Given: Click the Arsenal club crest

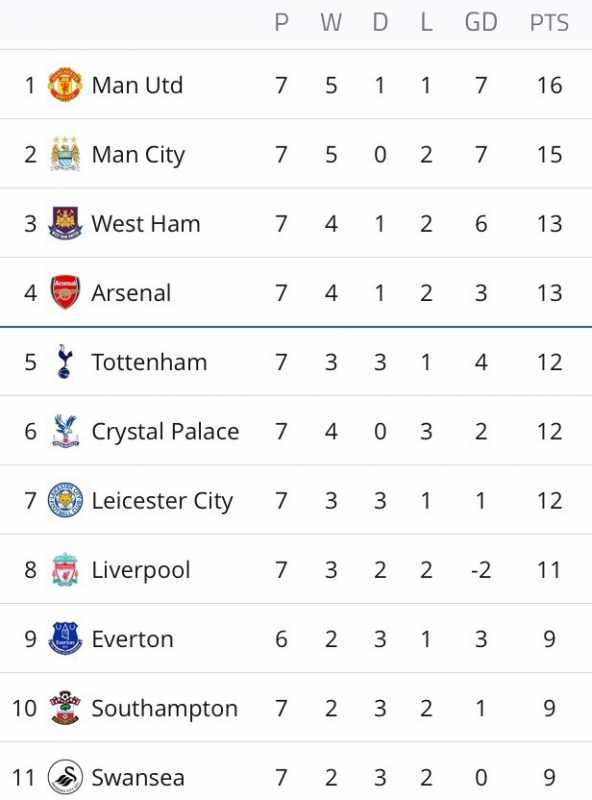Looking at the screenshot, I should 65,292.
